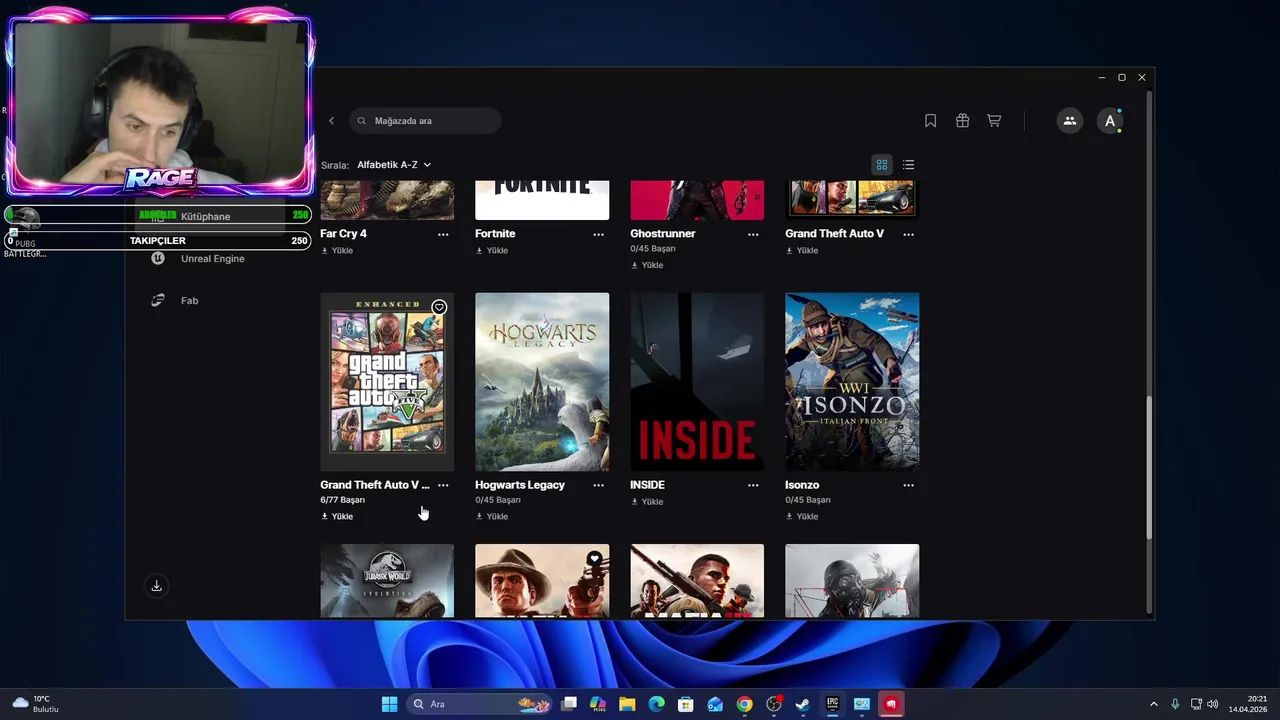Select Unreal Engine in the sidebar
Screen dimensions: 1280x720
click(x=212, y=259)
